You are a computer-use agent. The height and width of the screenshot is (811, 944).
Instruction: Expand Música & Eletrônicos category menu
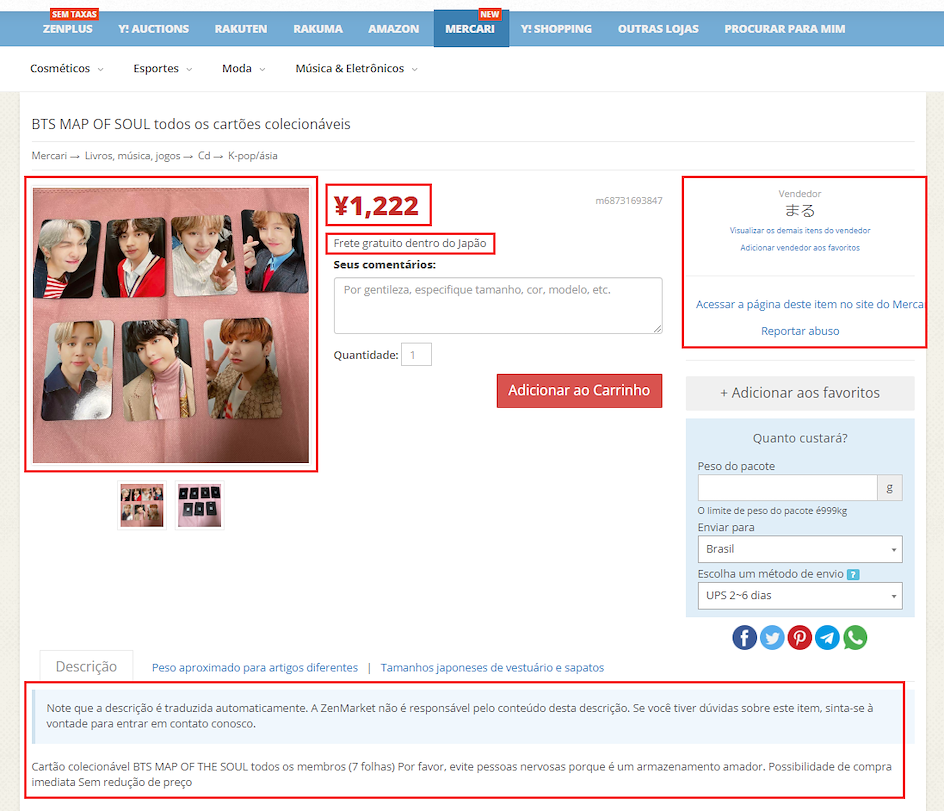click(356, 69)
